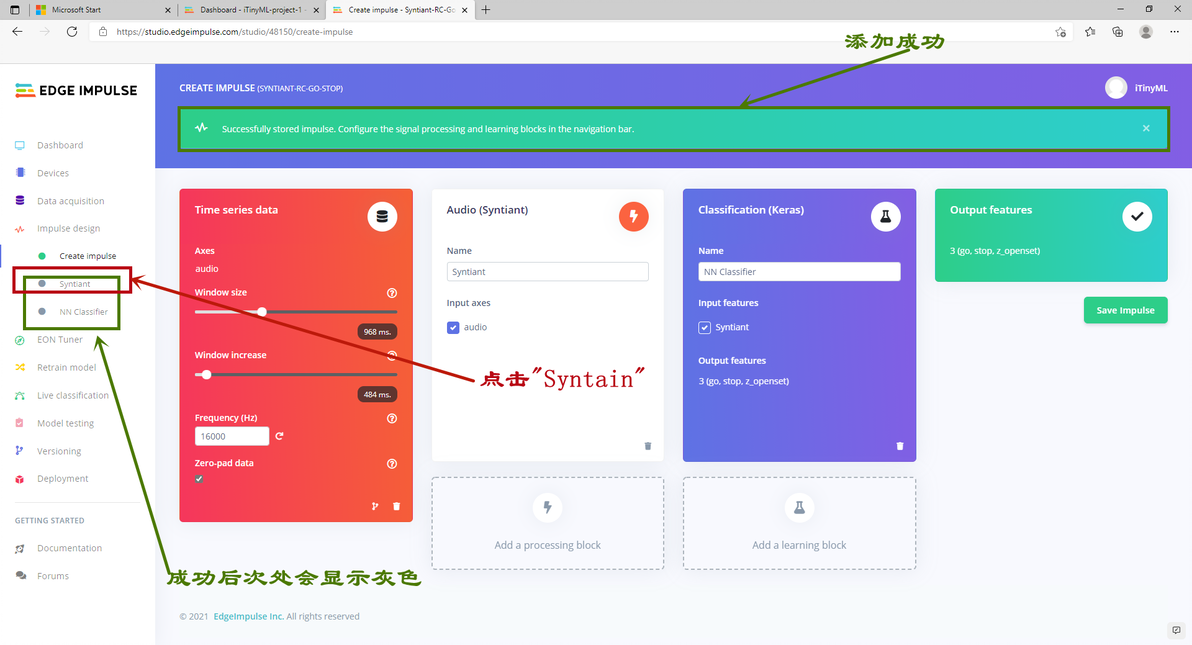Open NN Classifier in the sidebar
Image resolution: width=1192 pixels, height=645 pixels.
point(84,312)
